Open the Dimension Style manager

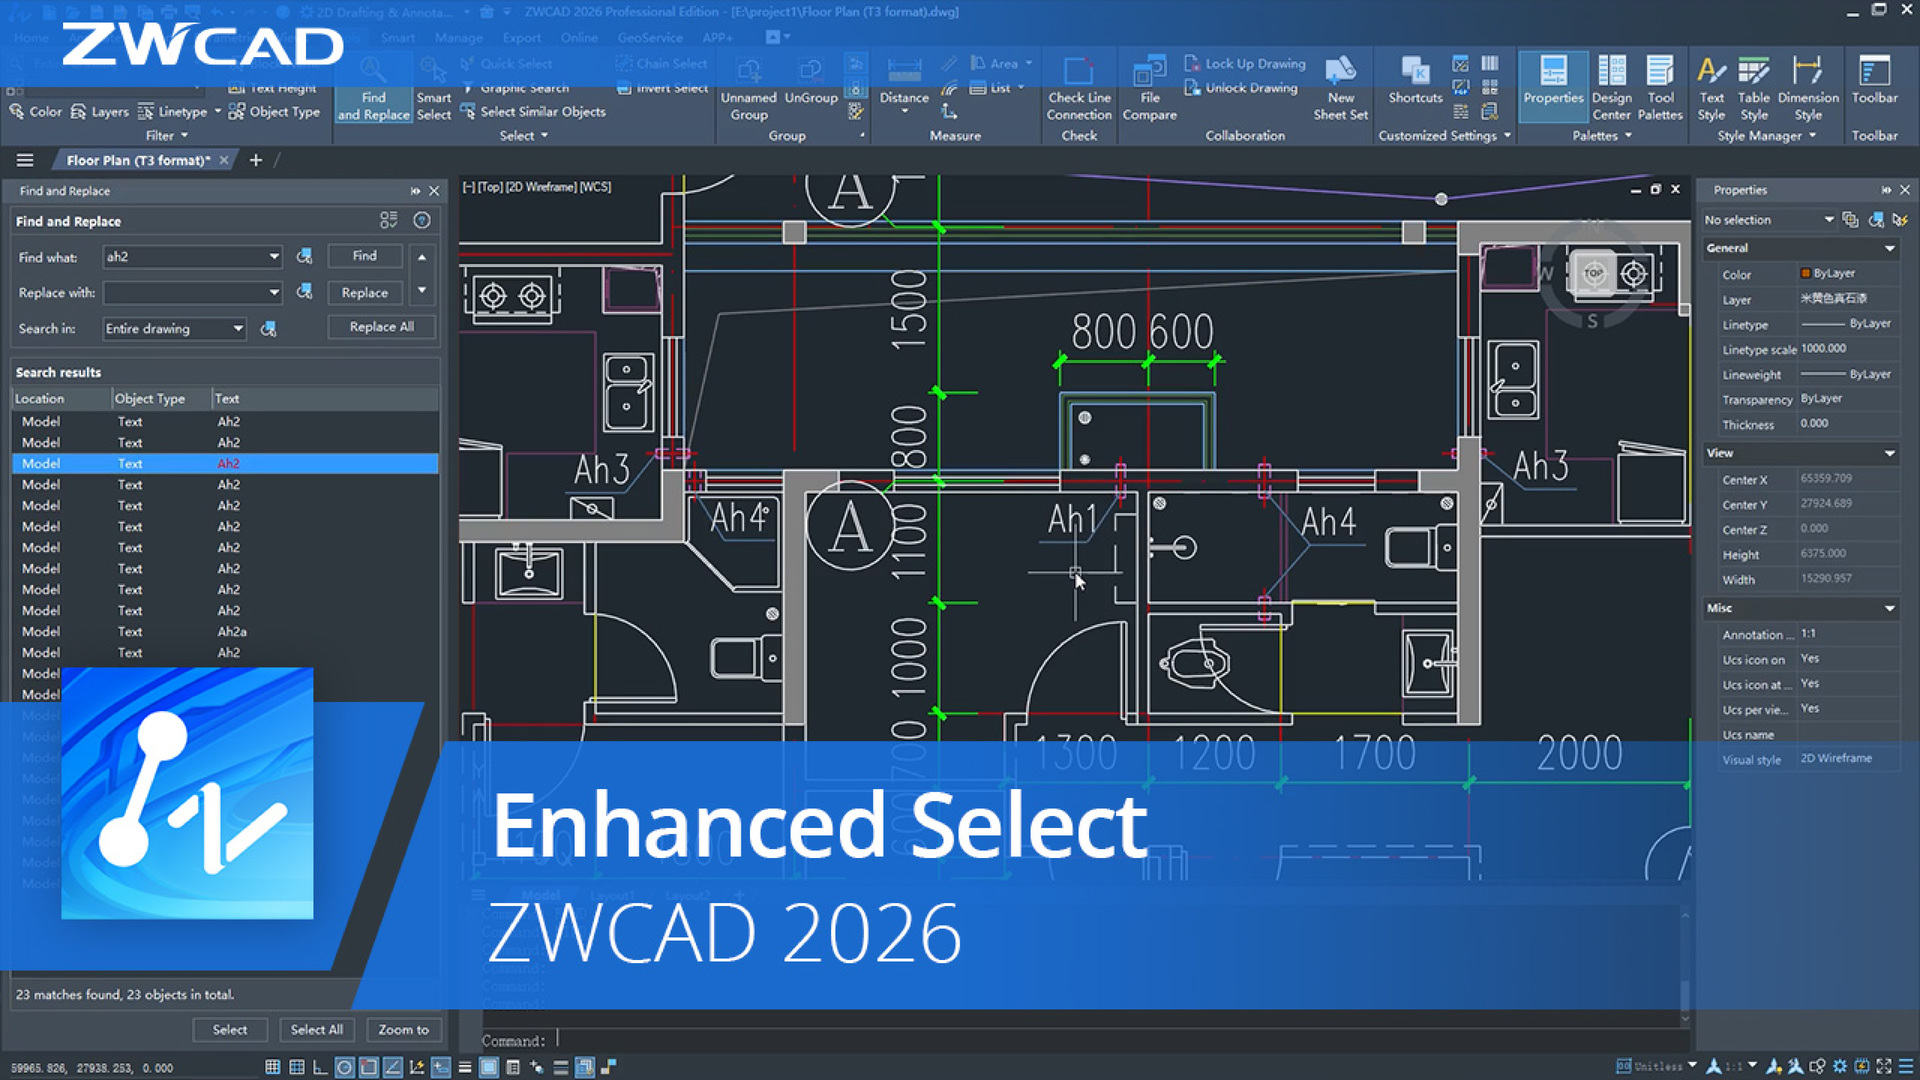tap(1808, 90)
